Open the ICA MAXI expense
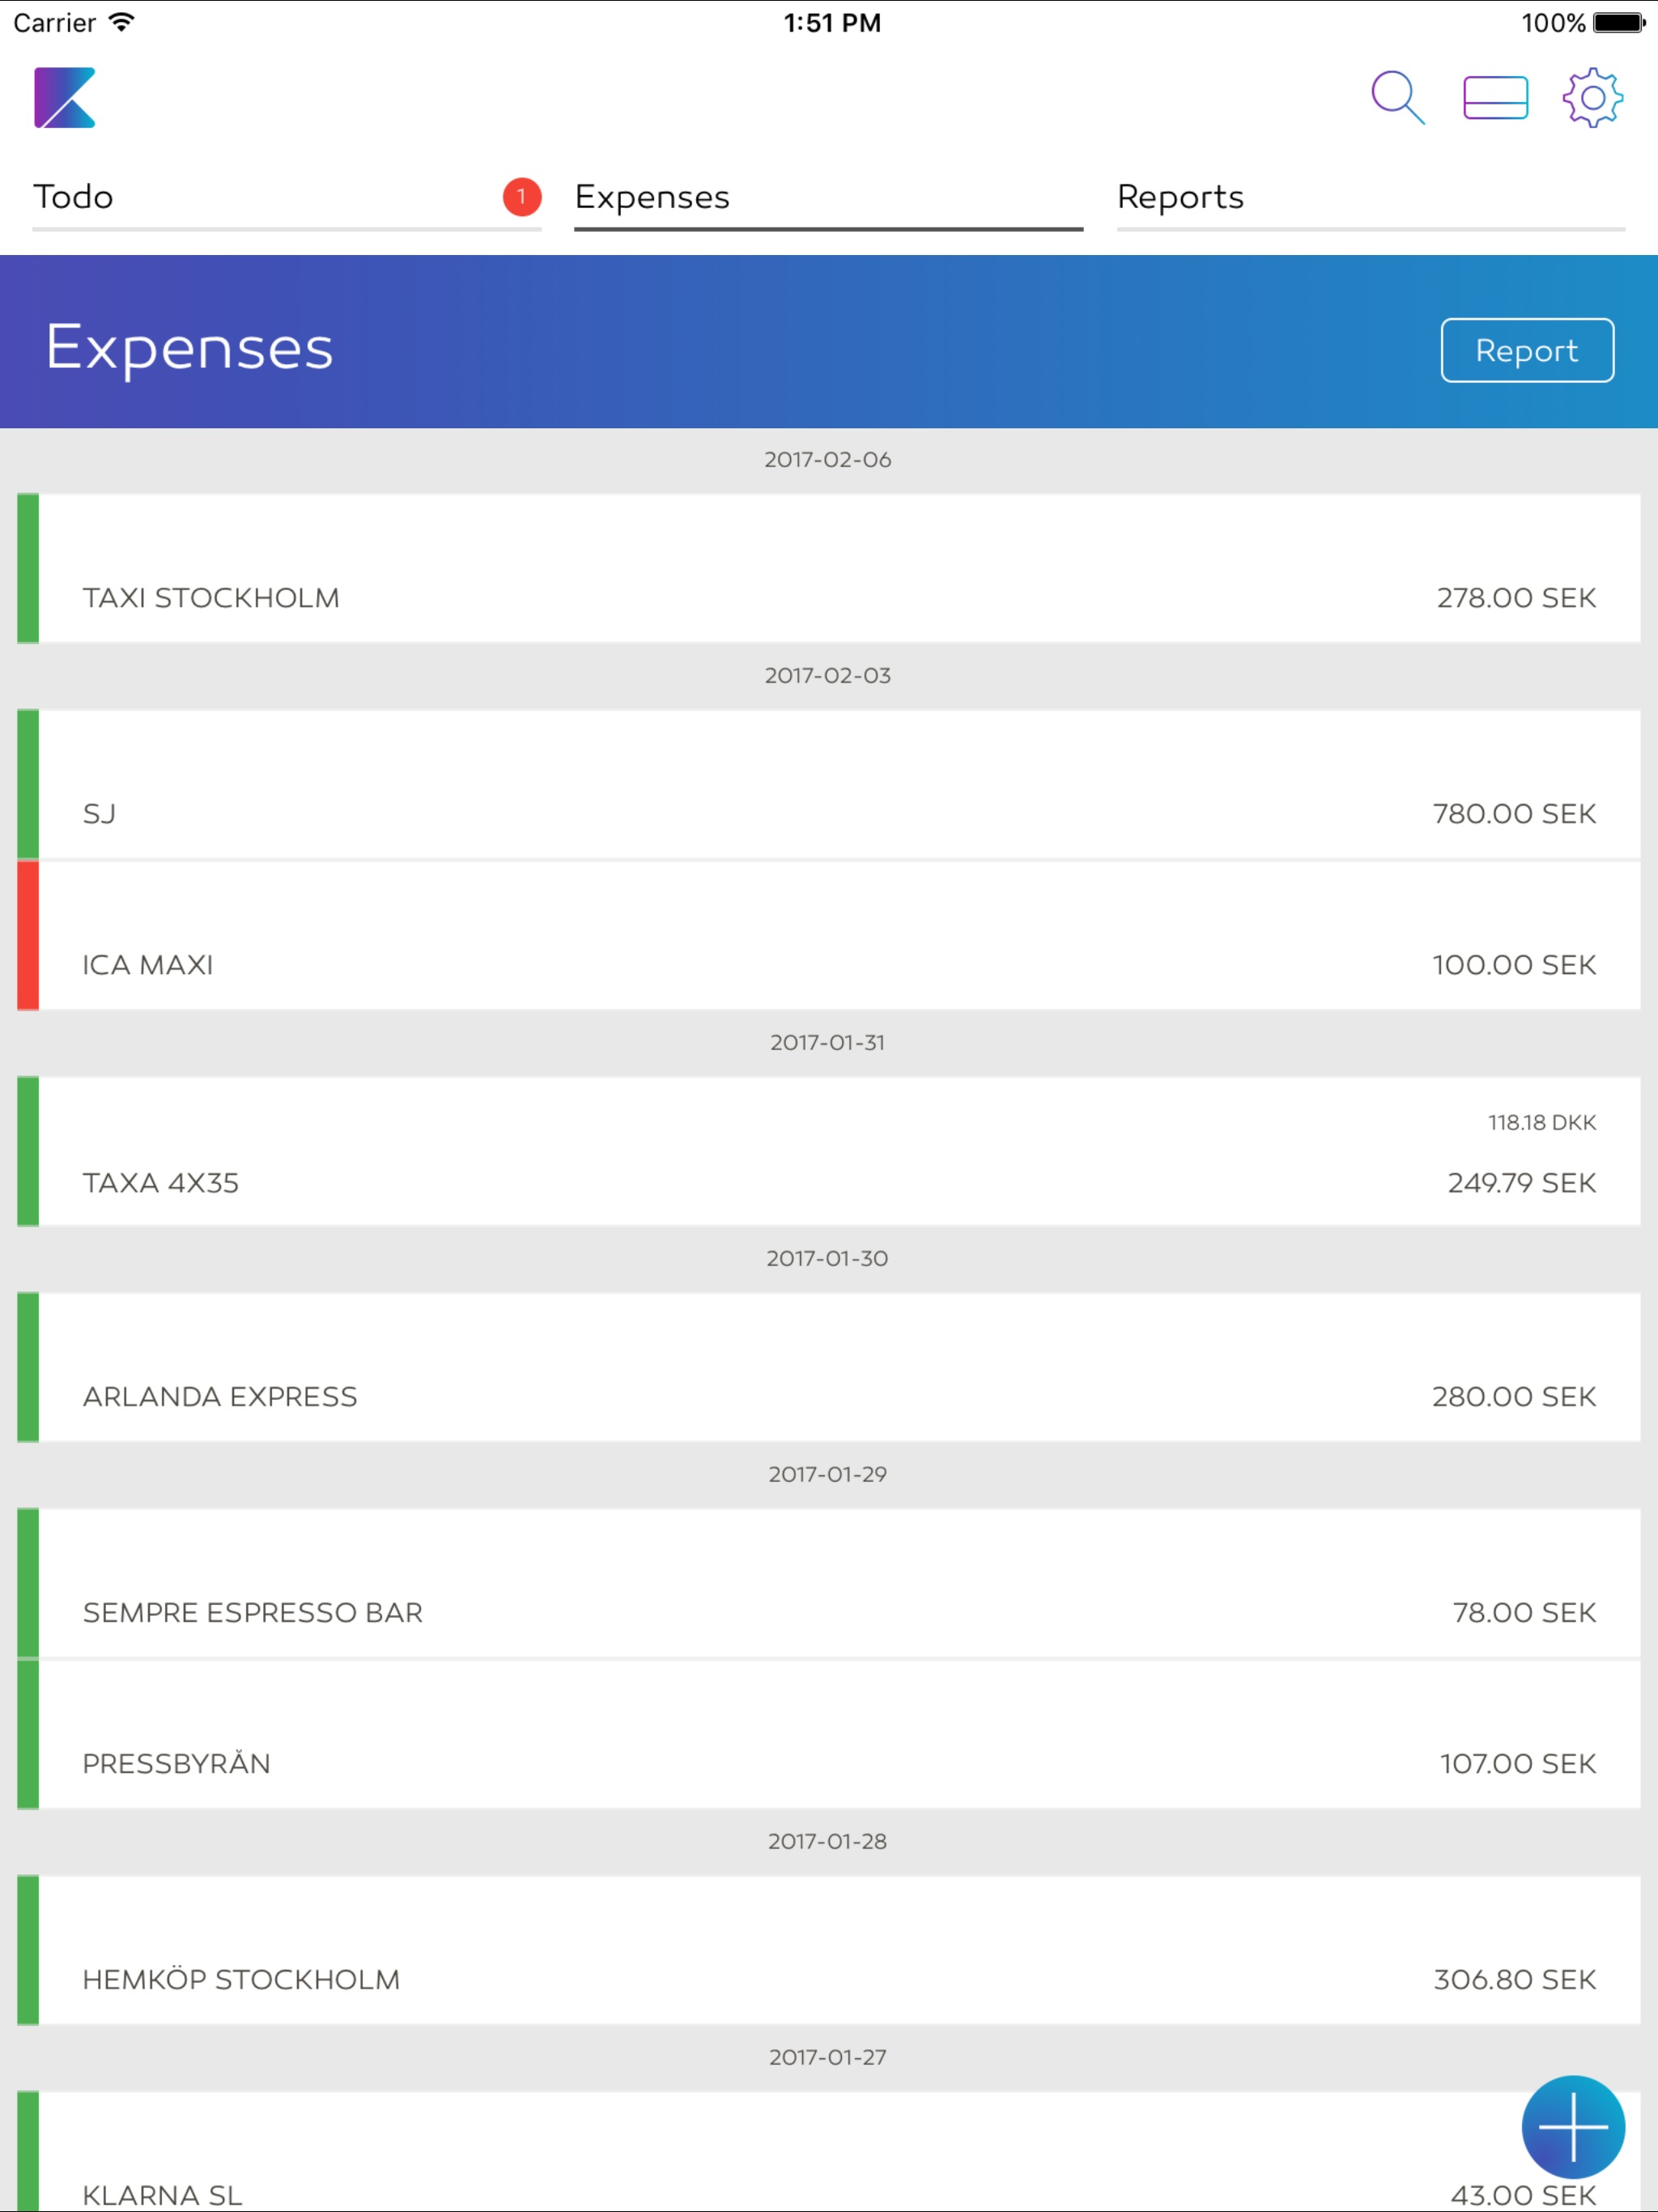Viewport: 1658px width, 2212px height. 828,935
